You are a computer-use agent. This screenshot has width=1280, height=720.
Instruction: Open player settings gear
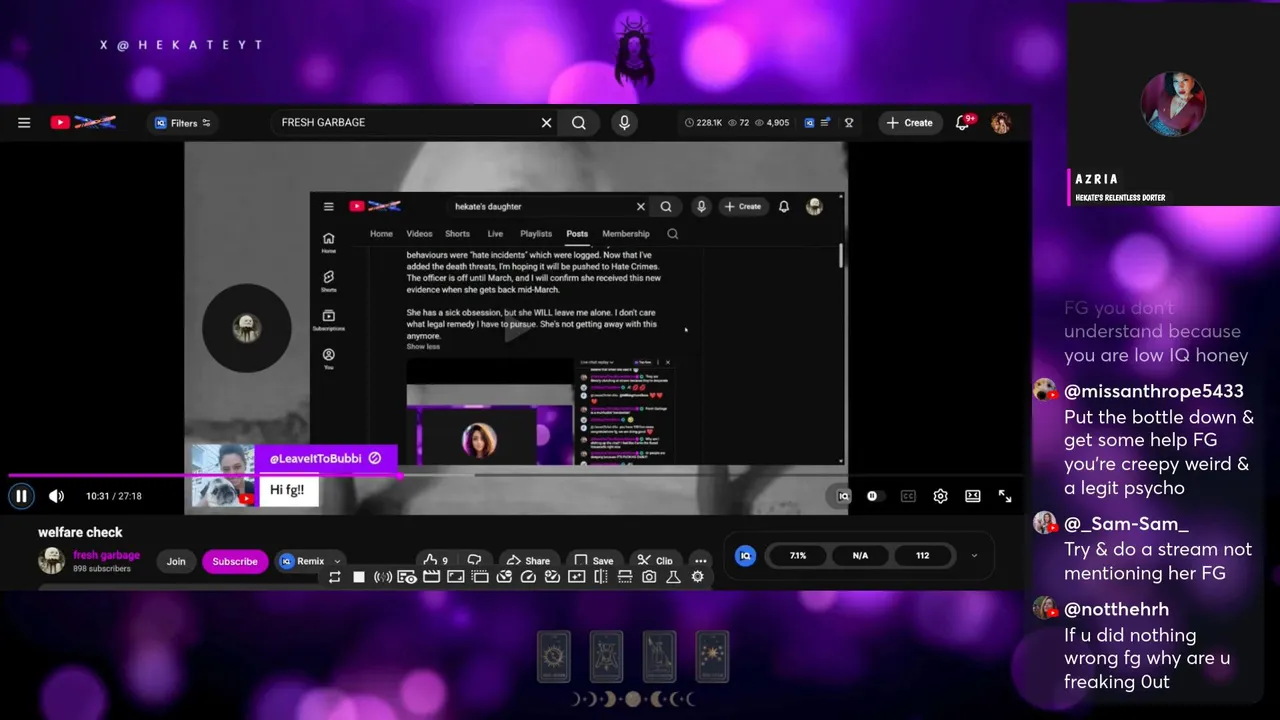940,496
